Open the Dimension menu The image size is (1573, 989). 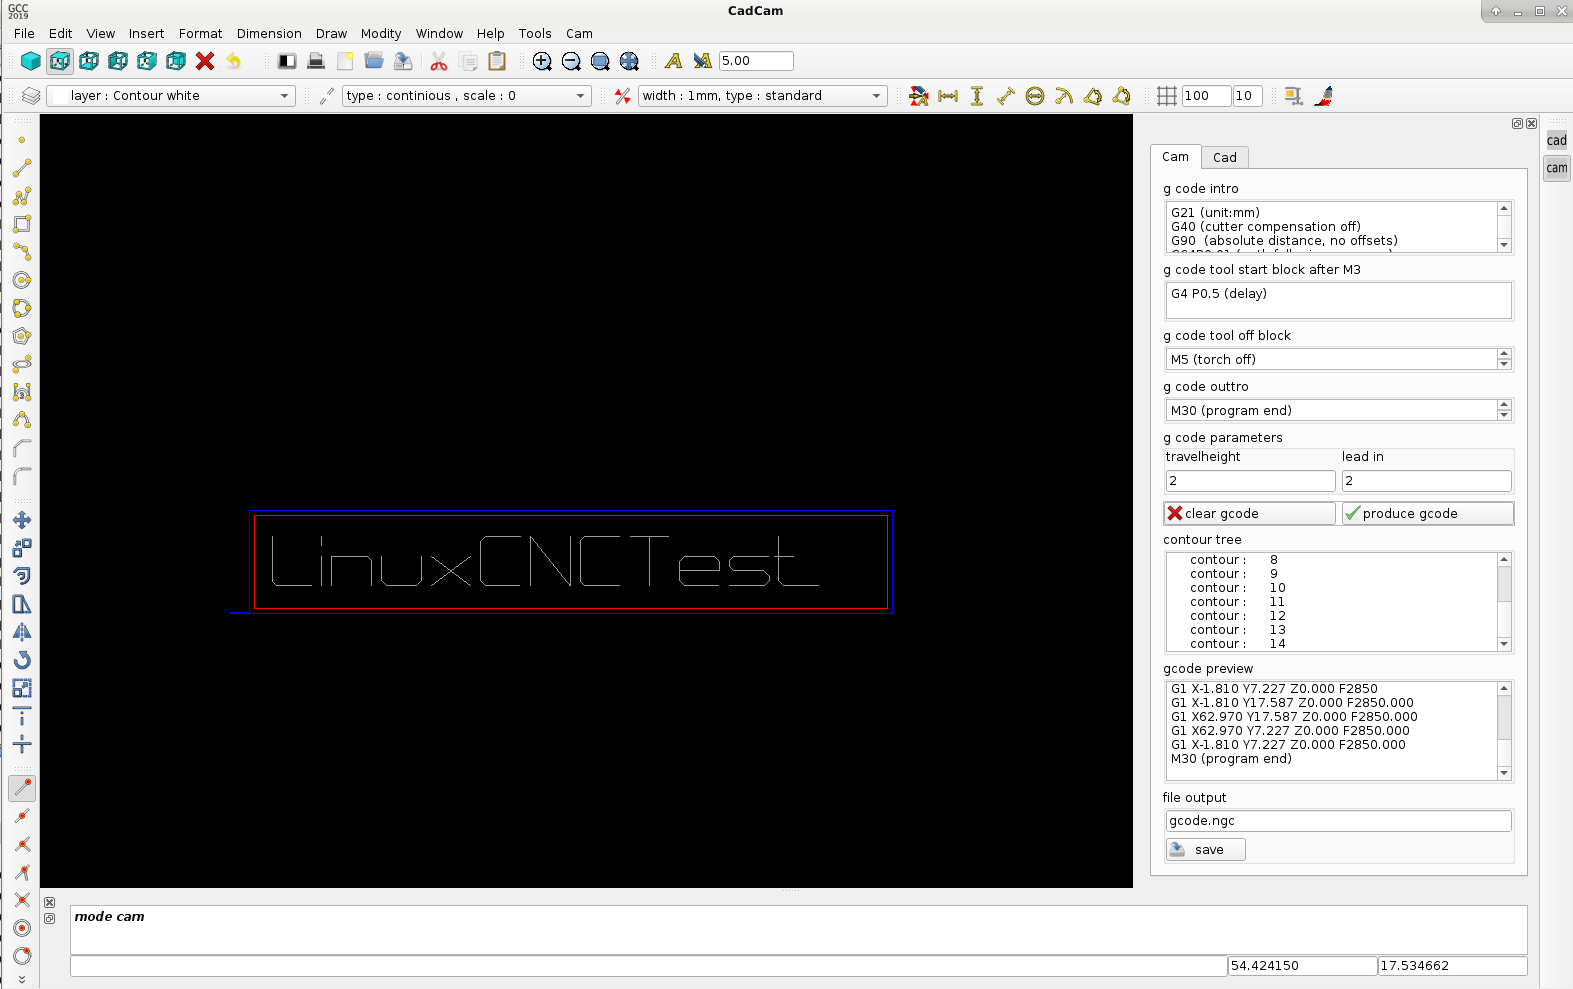[269, 33]
